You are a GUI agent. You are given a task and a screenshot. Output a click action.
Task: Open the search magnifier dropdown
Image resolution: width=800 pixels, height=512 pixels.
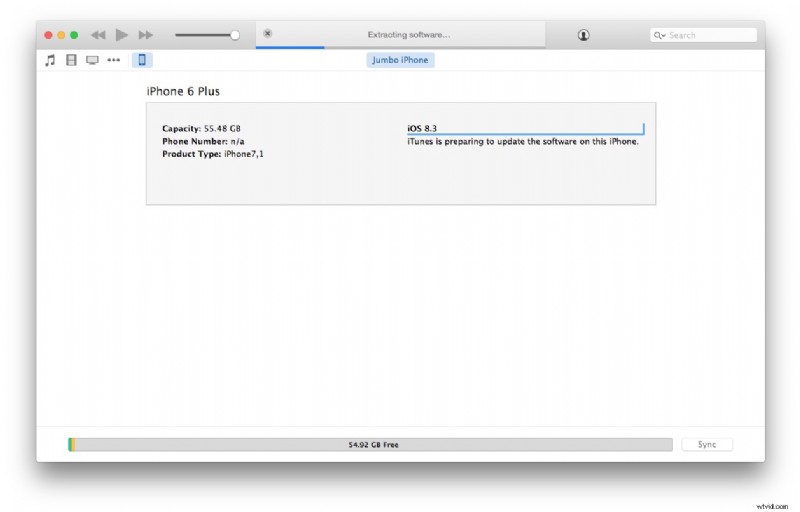[660, 35]
